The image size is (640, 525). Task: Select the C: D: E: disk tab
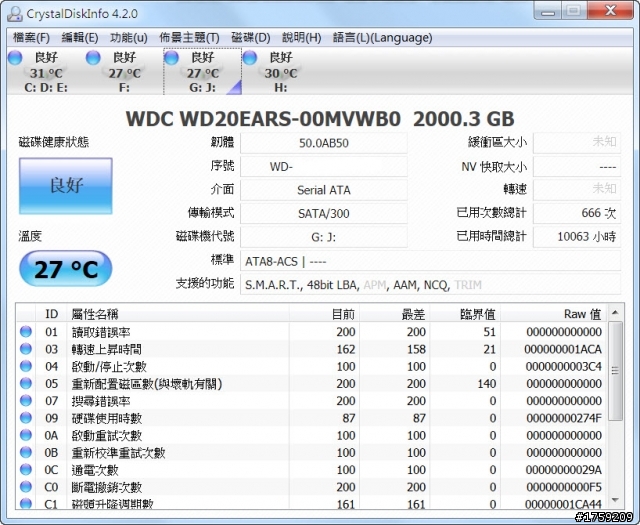pyautogui.click(x=46, y=71)
